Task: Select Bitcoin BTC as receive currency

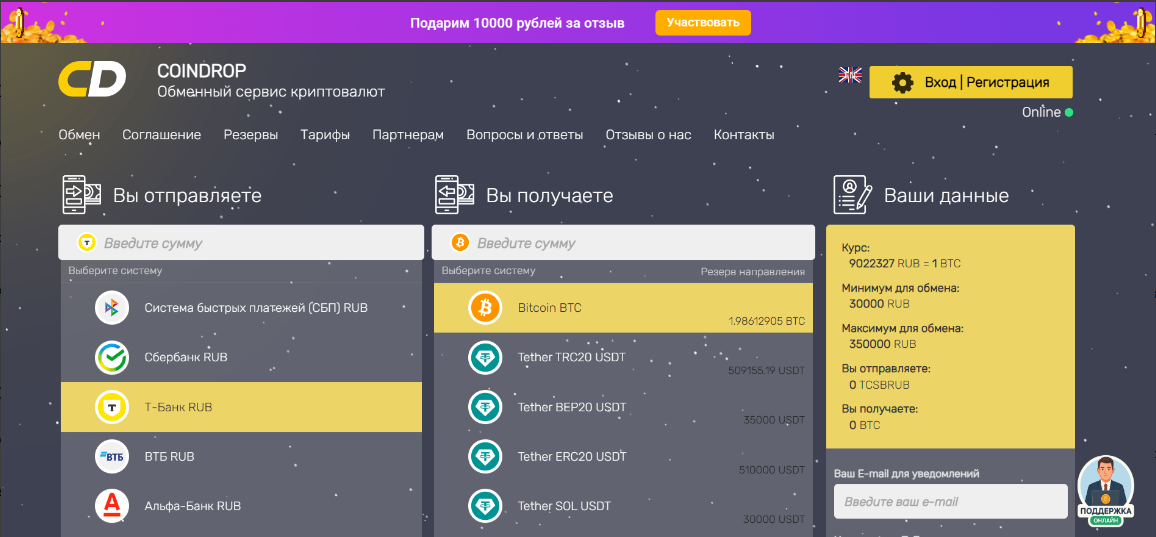Action: pos(623,308)
